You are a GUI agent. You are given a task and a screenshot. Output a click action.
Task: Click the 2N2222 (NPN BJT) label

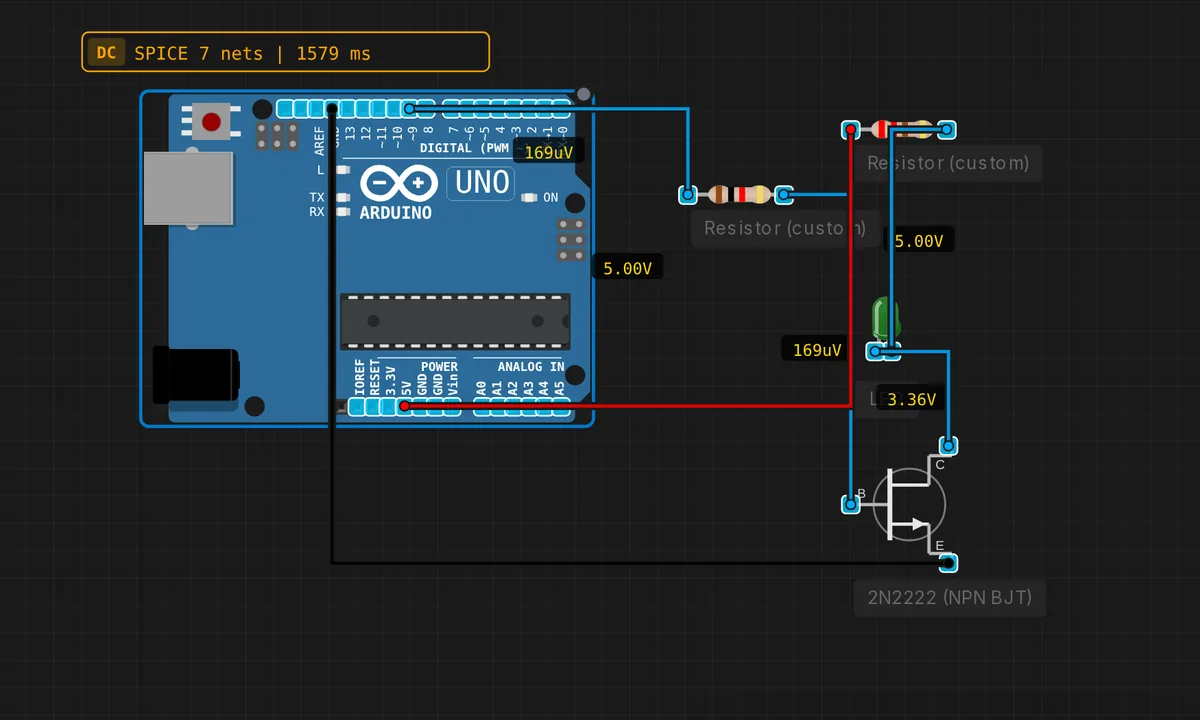coord(949,598)
